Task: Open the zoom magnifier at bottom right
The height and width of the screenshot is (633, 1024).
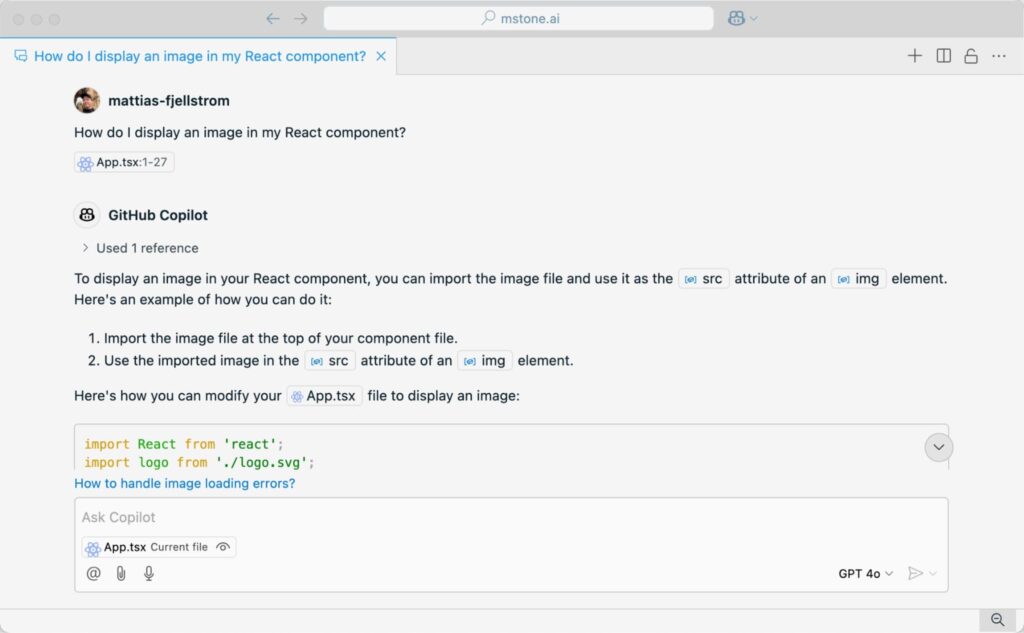Action: (996, 619)
